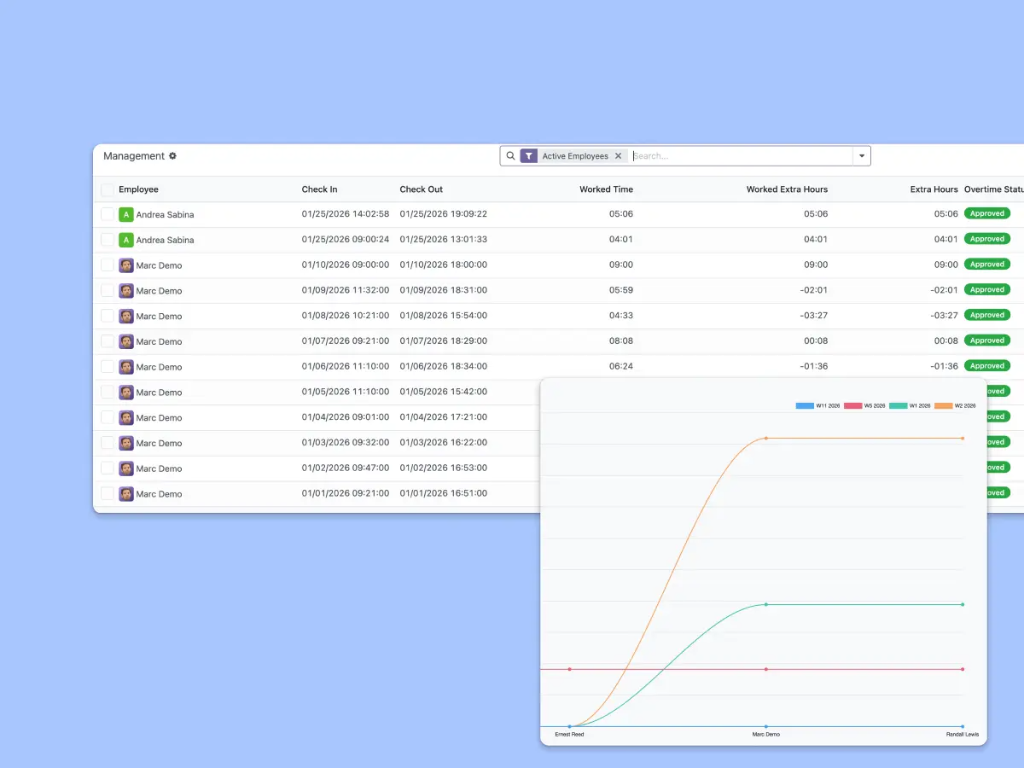Remove the Active Employees filter via its X
The height and width of the screenshot is (768, 1024).
[x=618, y=156]
